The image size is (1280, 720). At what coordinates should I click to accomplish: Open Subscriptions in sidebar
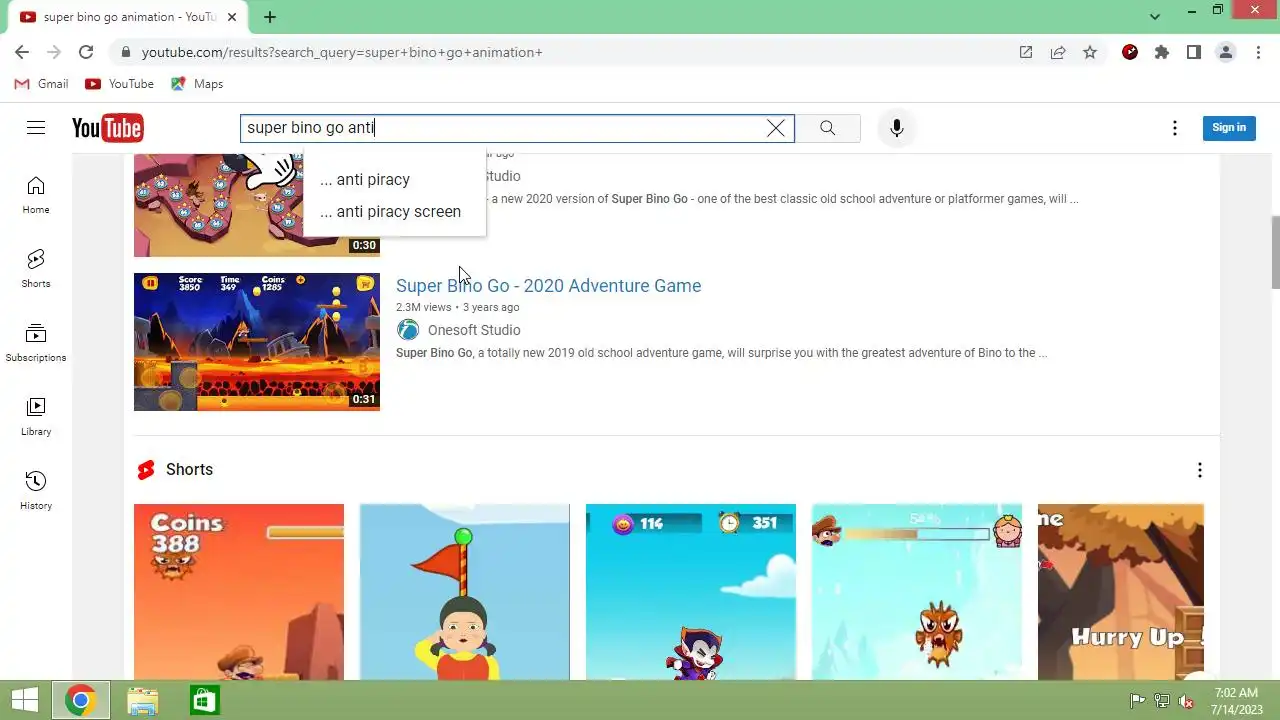[36, 343]
